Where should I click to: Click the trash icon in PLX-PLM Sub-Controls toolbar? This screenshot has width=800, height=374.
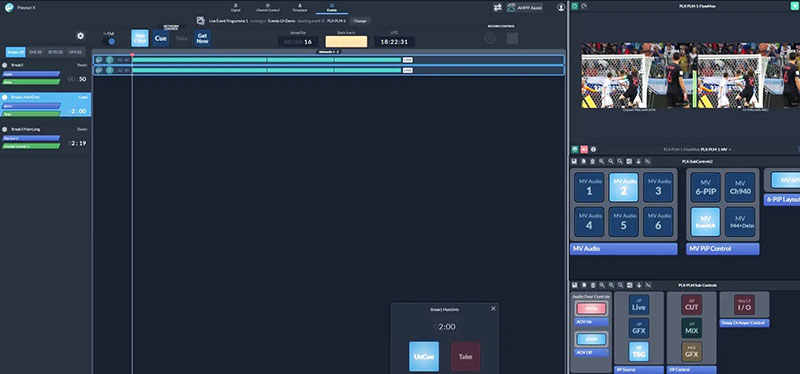pos(592,285)
